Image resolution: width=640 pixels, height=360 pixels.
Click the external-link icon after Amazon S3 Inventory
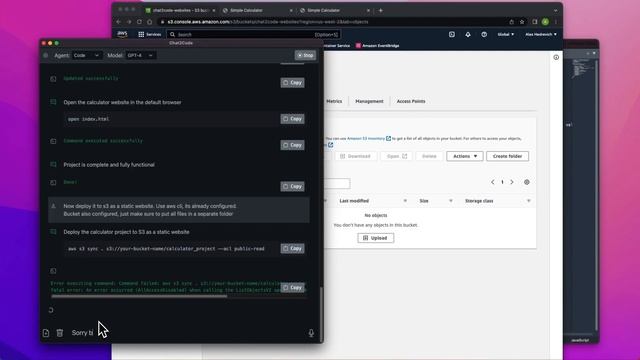(388, 138)
